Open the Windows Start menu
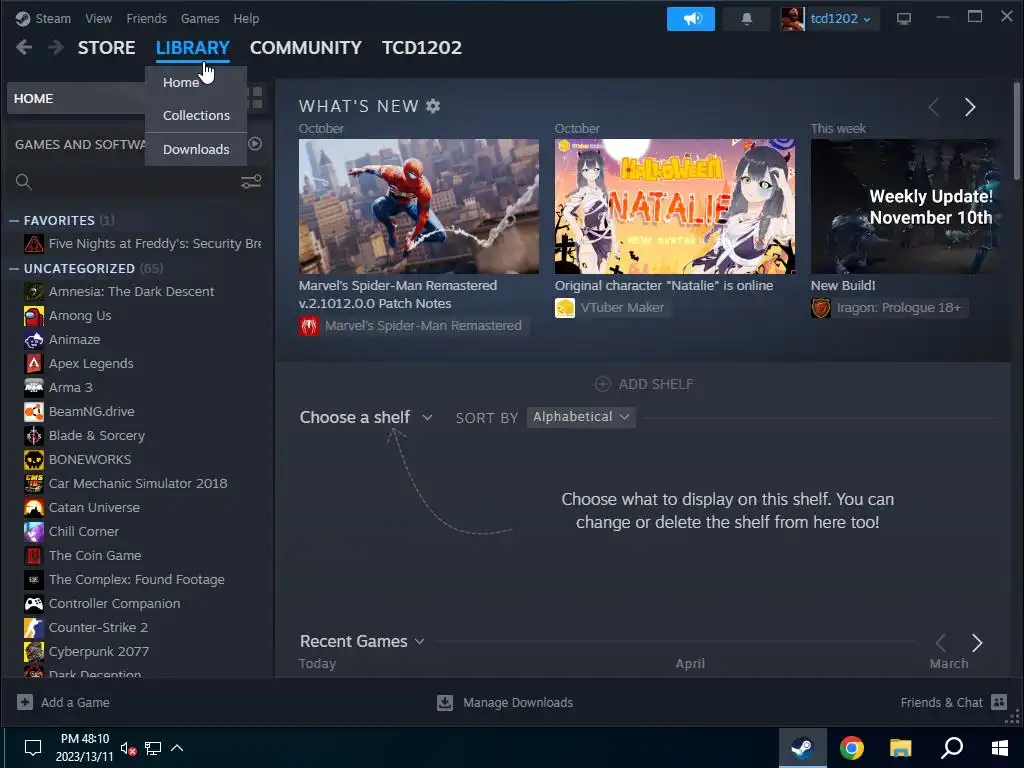Screen dimensions: 1024x768 999,748
